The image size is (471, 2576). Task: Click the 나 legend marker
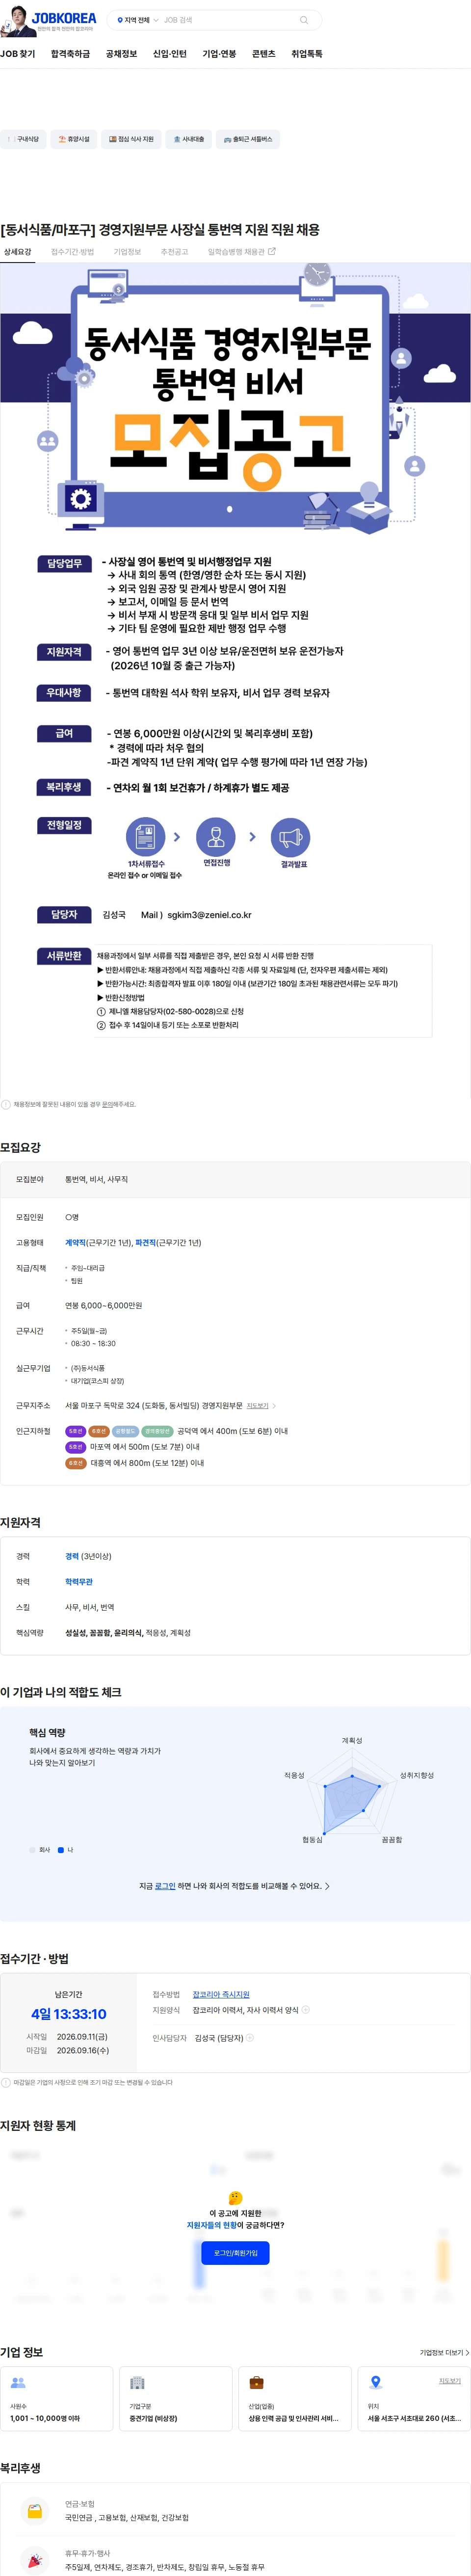tap(61, 1849)
